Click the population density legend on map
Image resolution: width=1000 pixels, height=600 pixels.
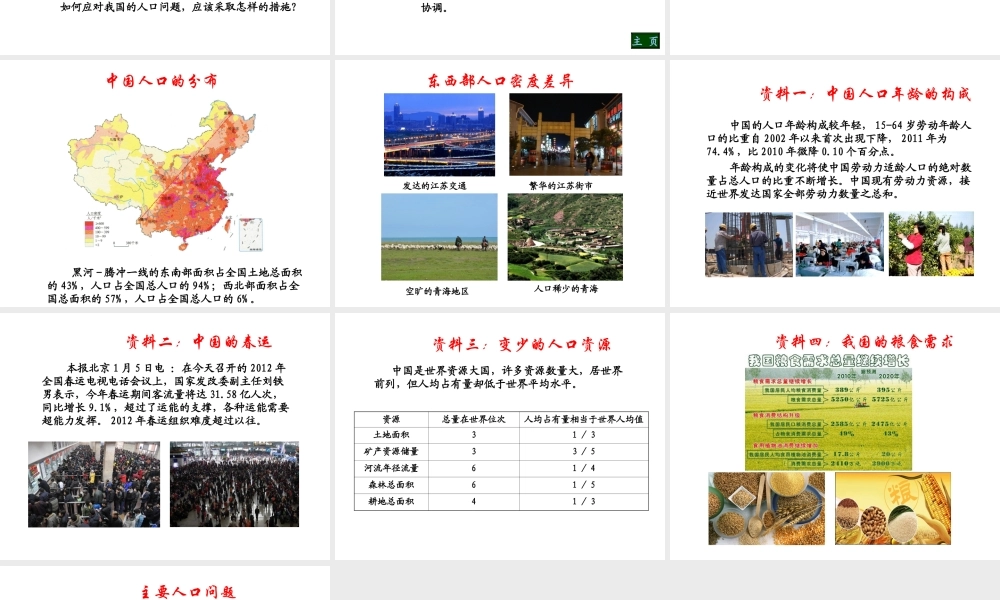[96, 232]
